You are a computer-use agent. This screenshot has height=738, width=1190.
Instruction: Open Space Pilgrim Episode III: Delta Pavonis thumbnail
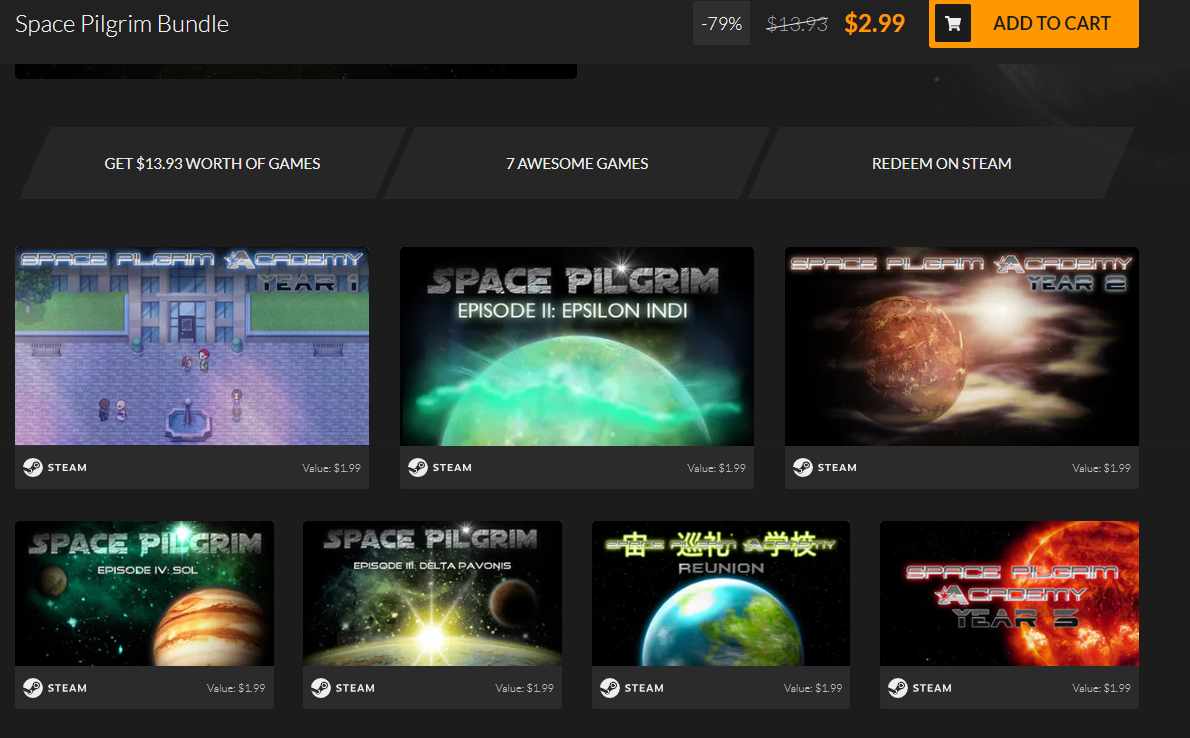tap(433, 594)
